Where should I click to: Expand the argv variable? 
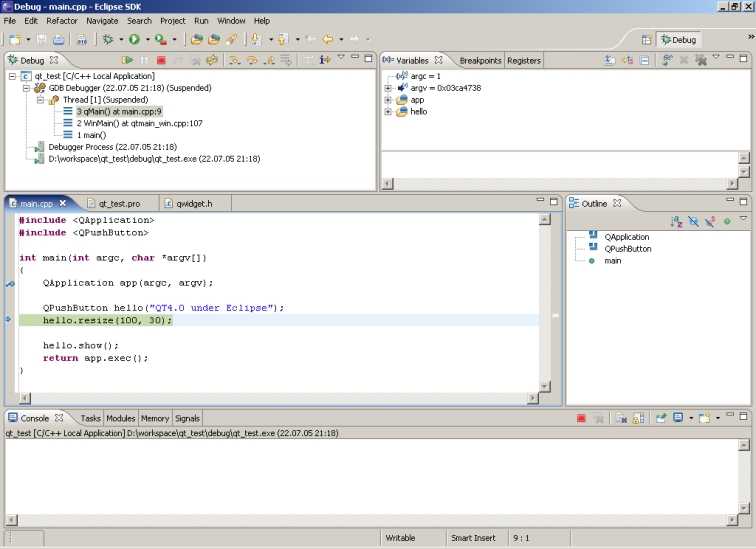coord(388,88)
